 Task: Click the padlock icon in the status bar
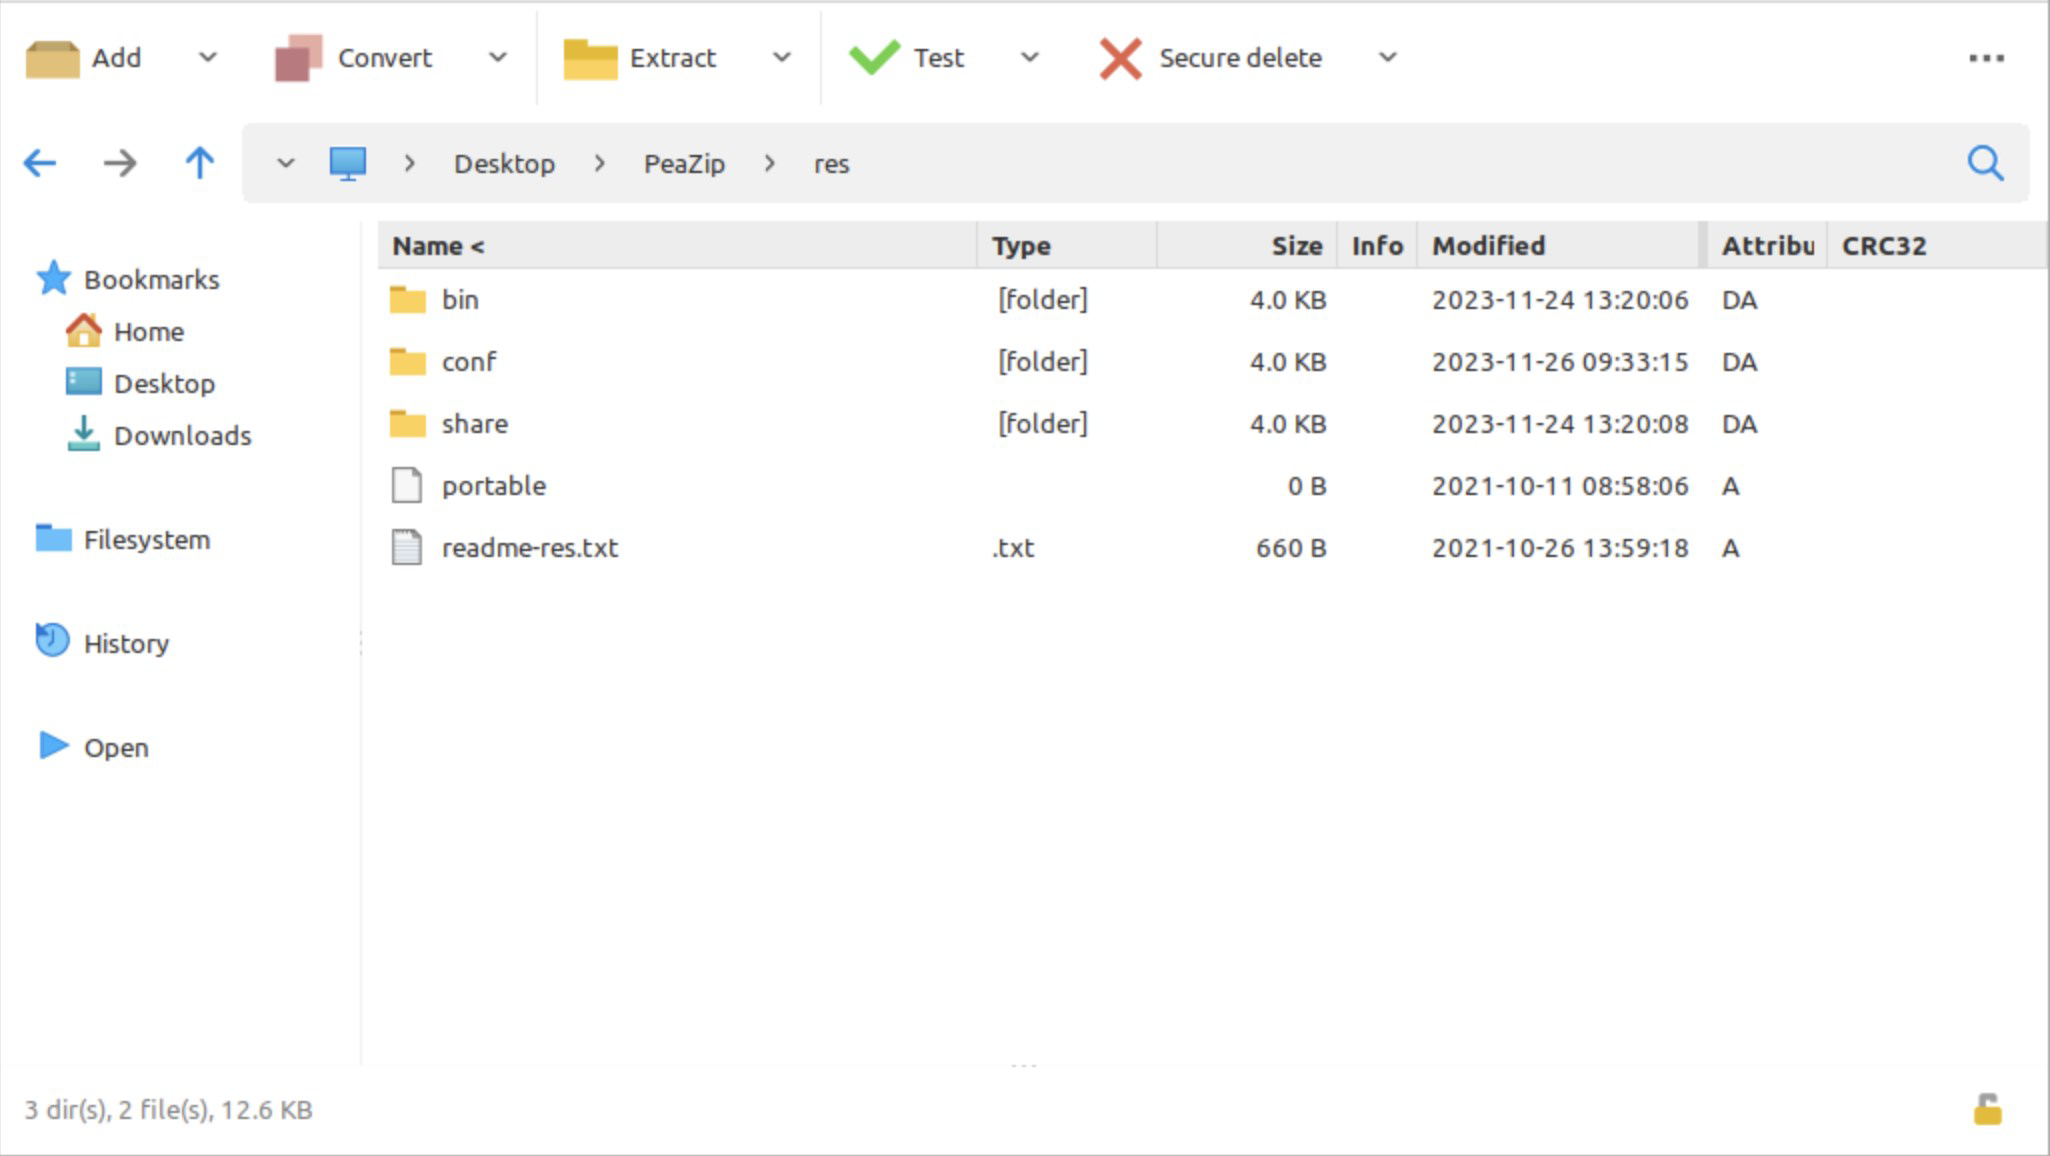coord(1987,1109)
